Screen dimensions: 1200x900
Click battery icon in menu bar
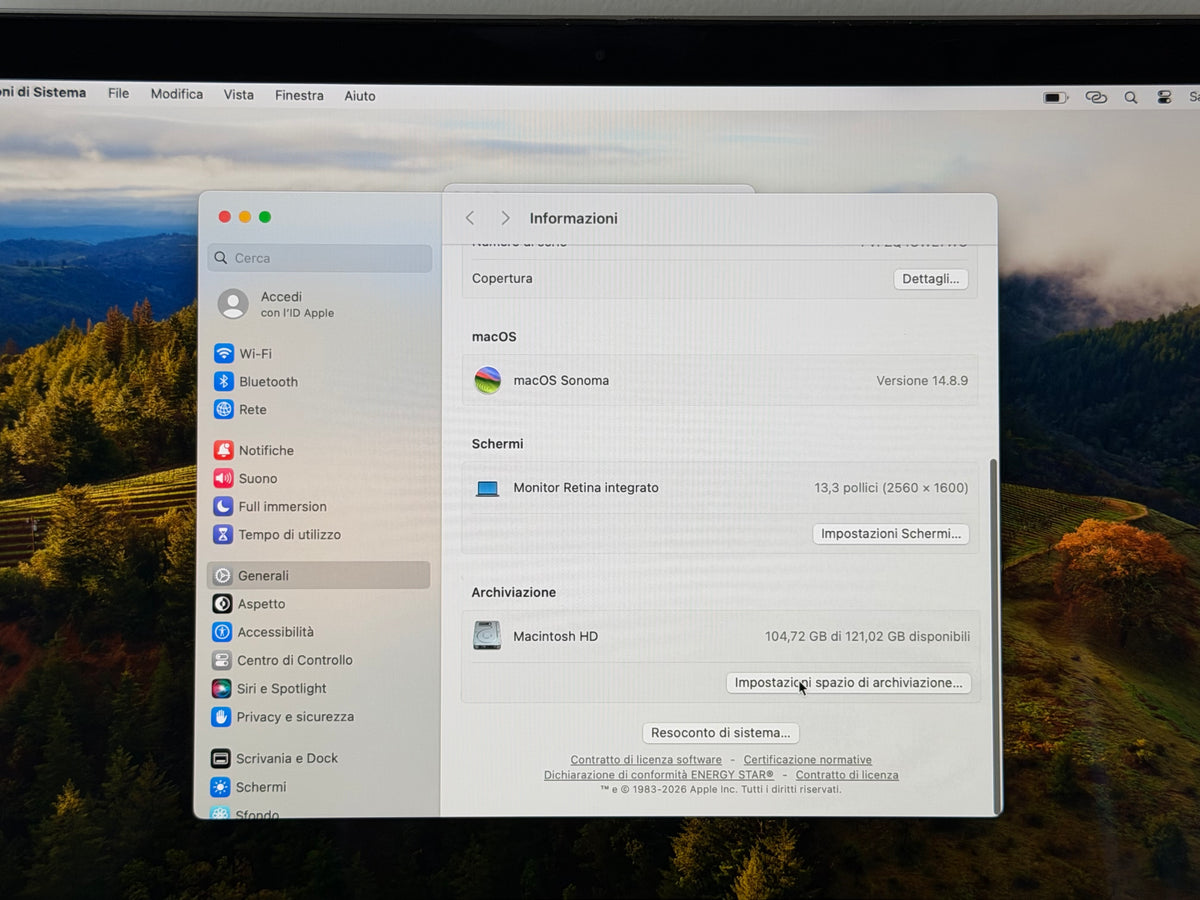point(1055,98)
